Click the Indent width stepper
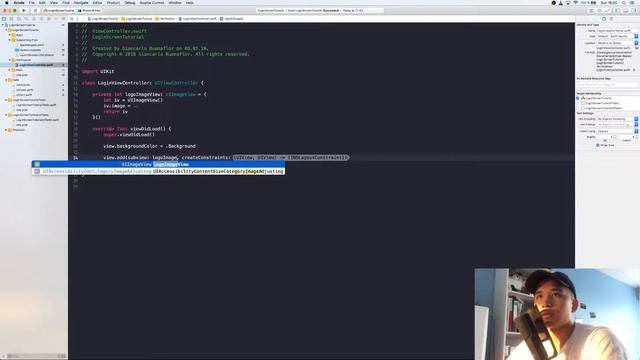 coord(636,137)
